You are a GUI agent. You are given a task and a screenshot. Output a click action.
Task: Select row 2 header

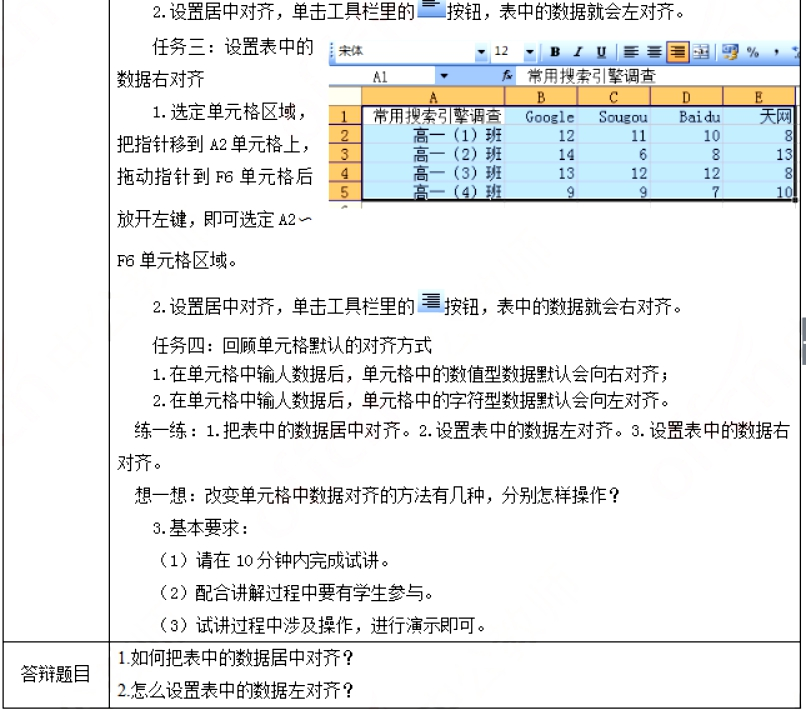[x=345, y=135]
